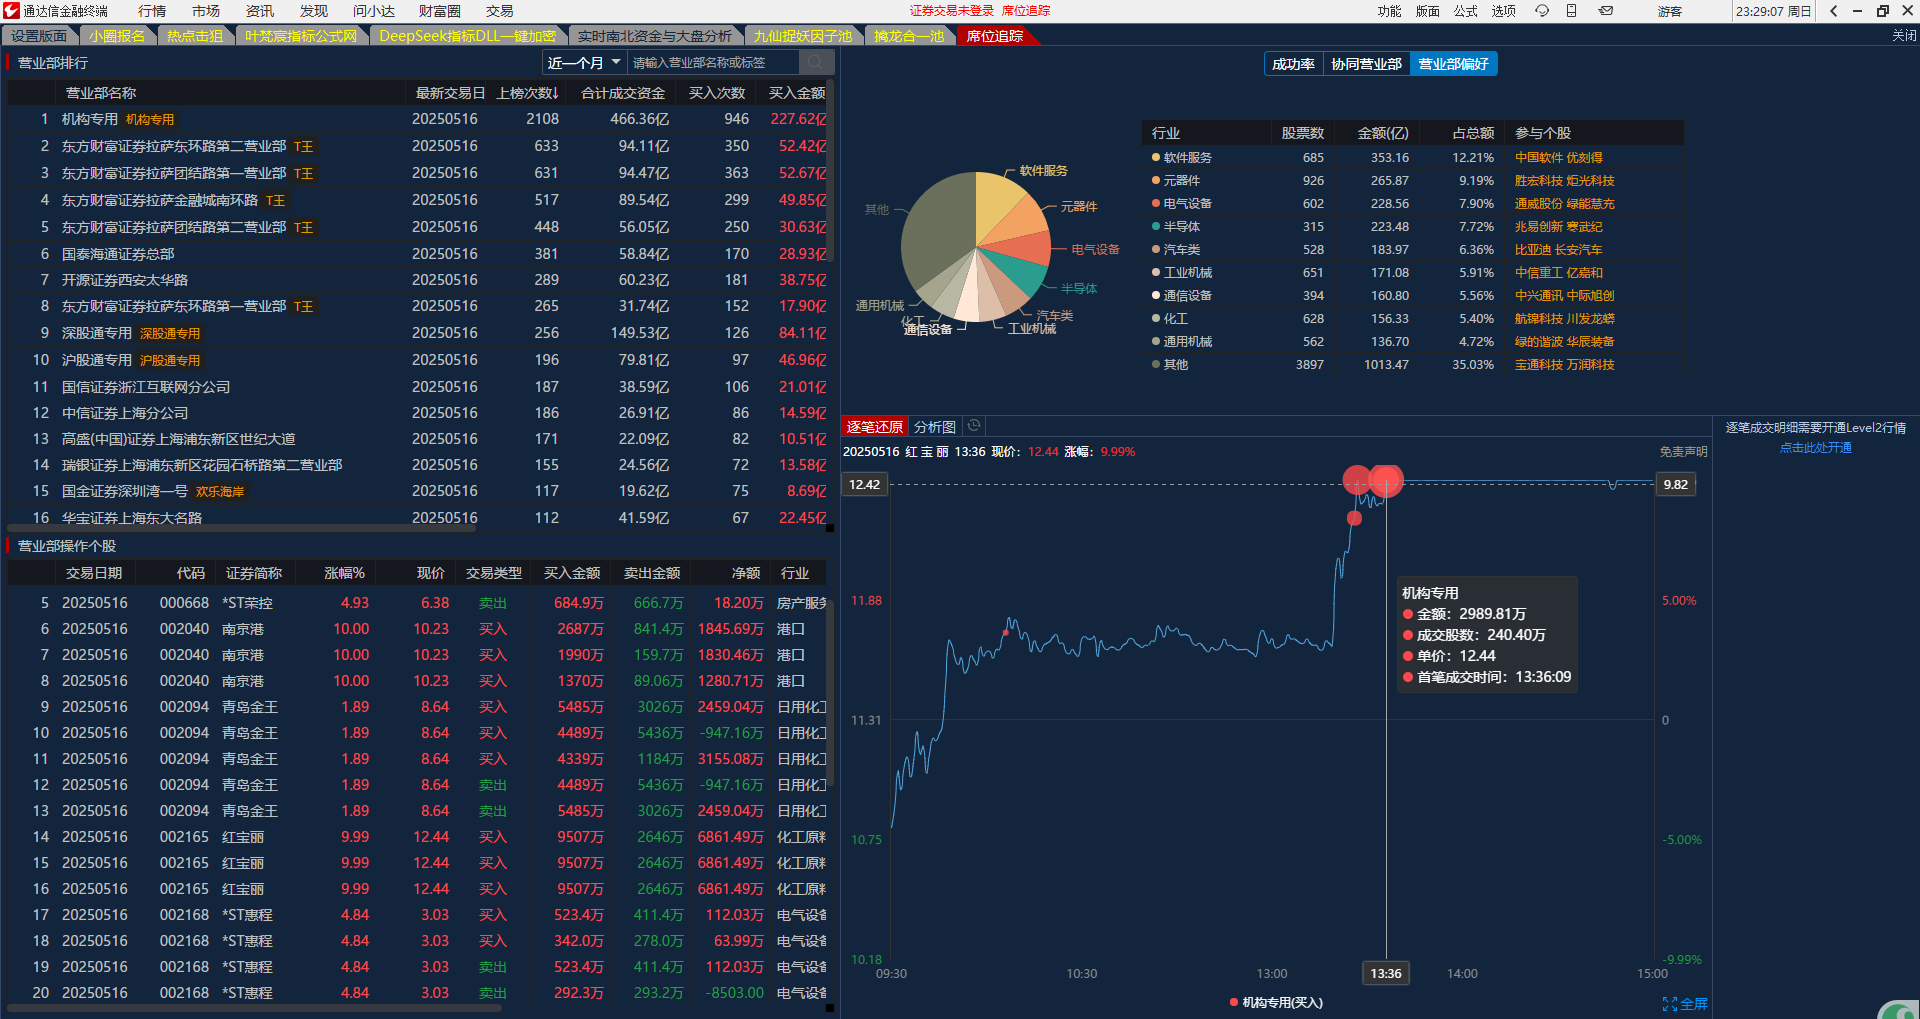The height and width of the screenshot is (1019, 1920).
Task: Open the 交易 menu
Action: coord(500,11)
